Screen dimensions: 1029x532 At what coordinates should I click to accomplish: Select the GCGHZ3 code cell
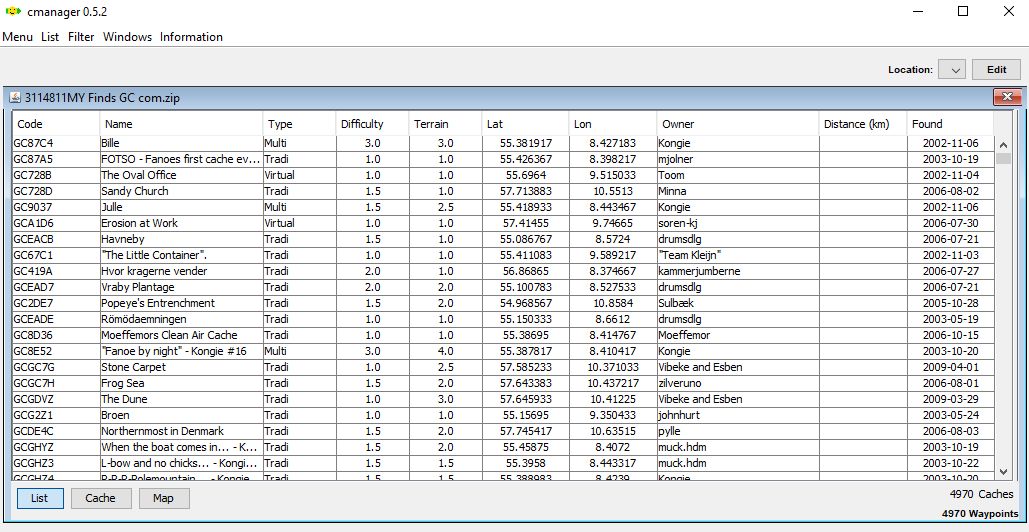[56, 463]
